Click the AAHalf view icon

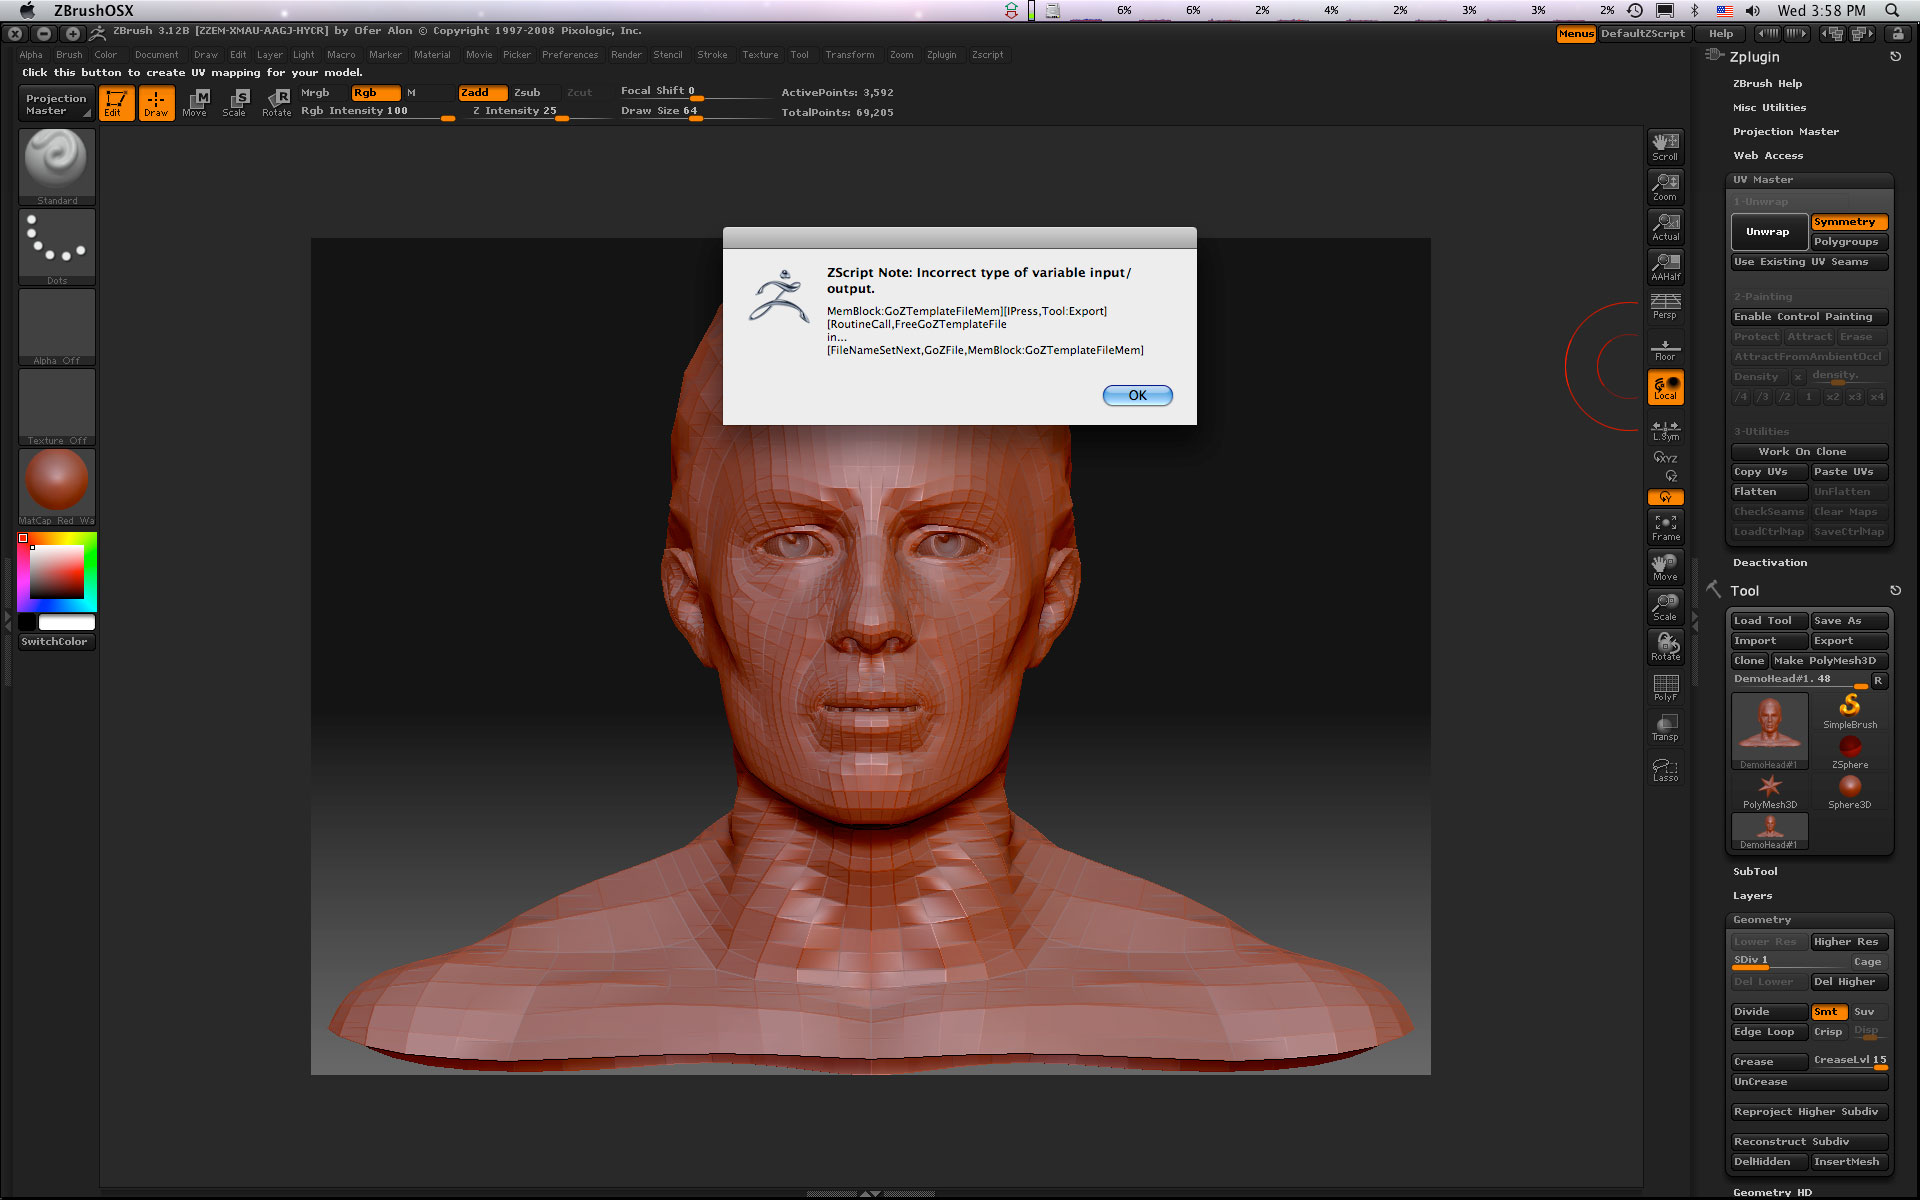pos(1665,266)
